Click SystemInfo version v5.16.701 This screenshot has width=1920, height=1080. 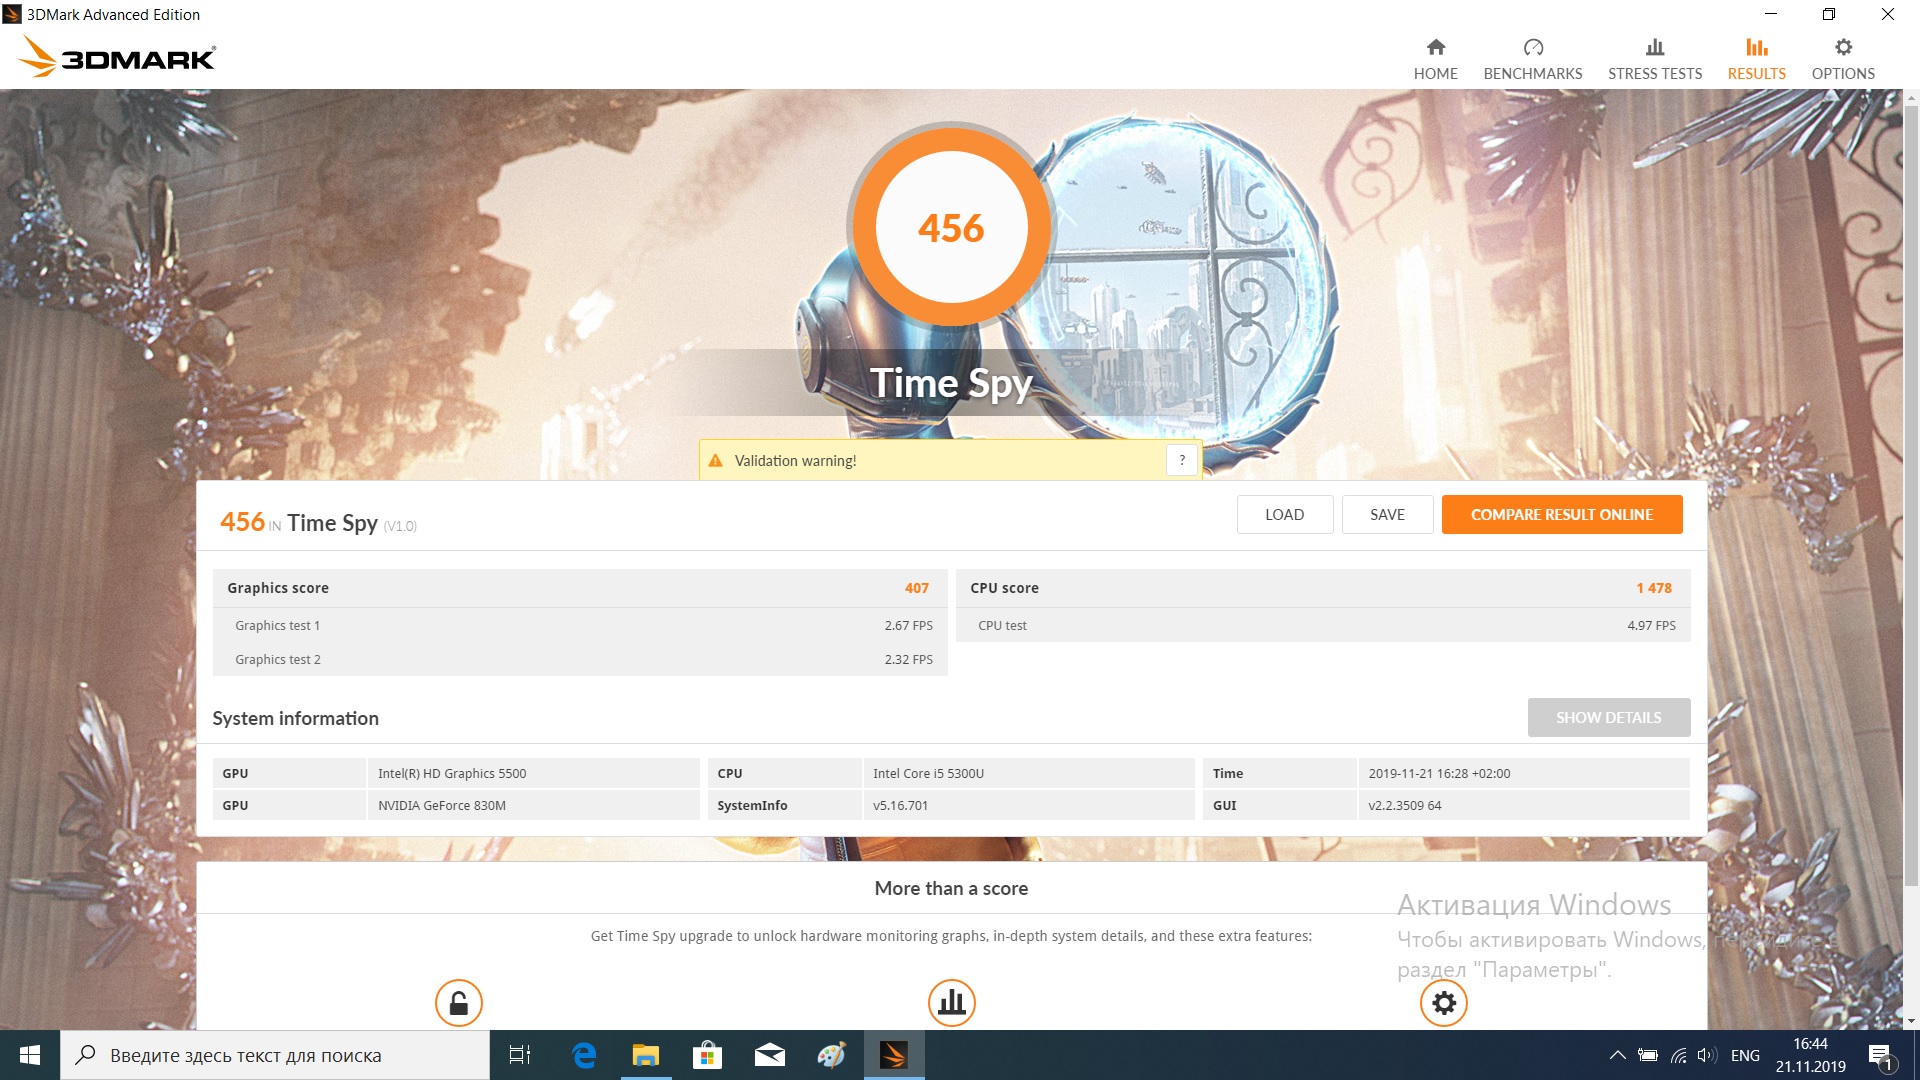1028,805
